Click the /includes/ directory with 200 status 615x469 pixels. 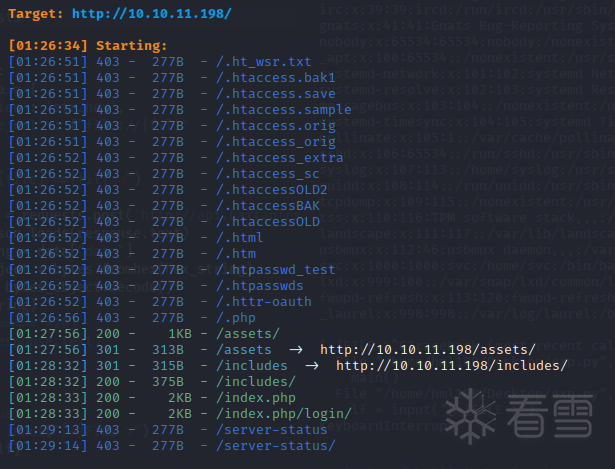point(256,382)
